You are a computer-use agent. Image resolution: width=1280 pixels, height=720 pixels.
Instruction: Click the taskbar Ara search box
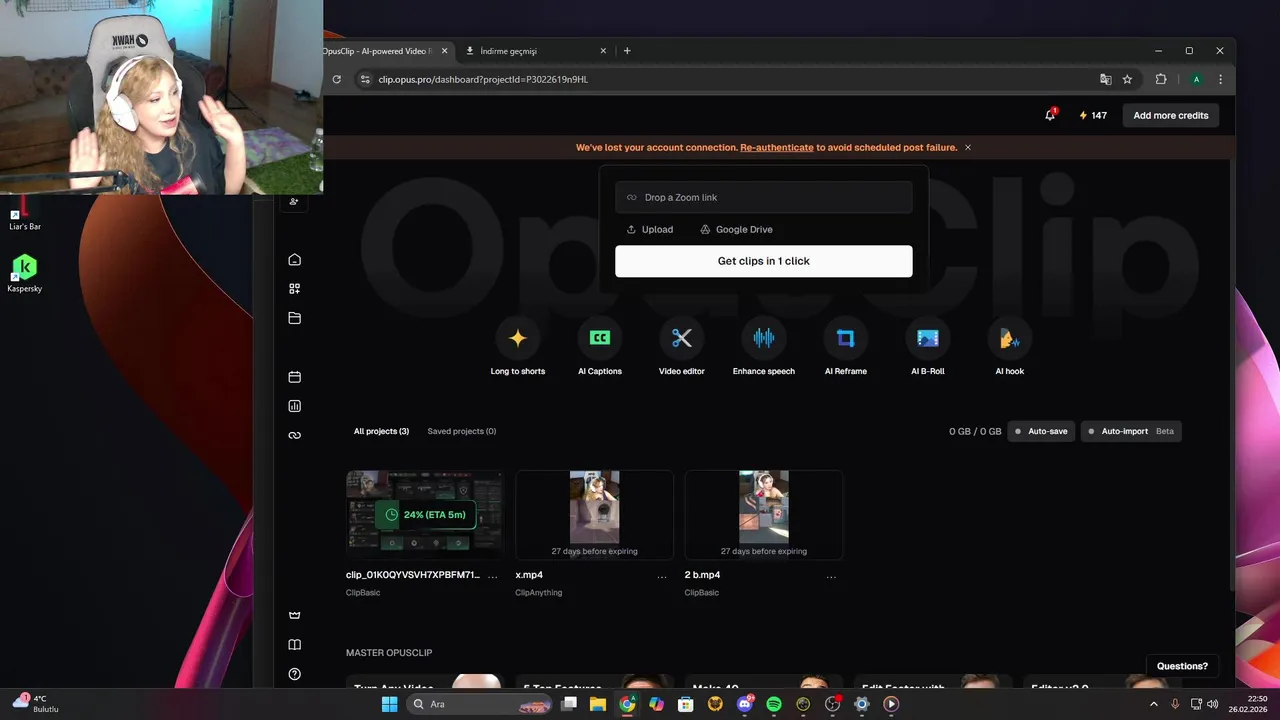(x=480, y=704)
